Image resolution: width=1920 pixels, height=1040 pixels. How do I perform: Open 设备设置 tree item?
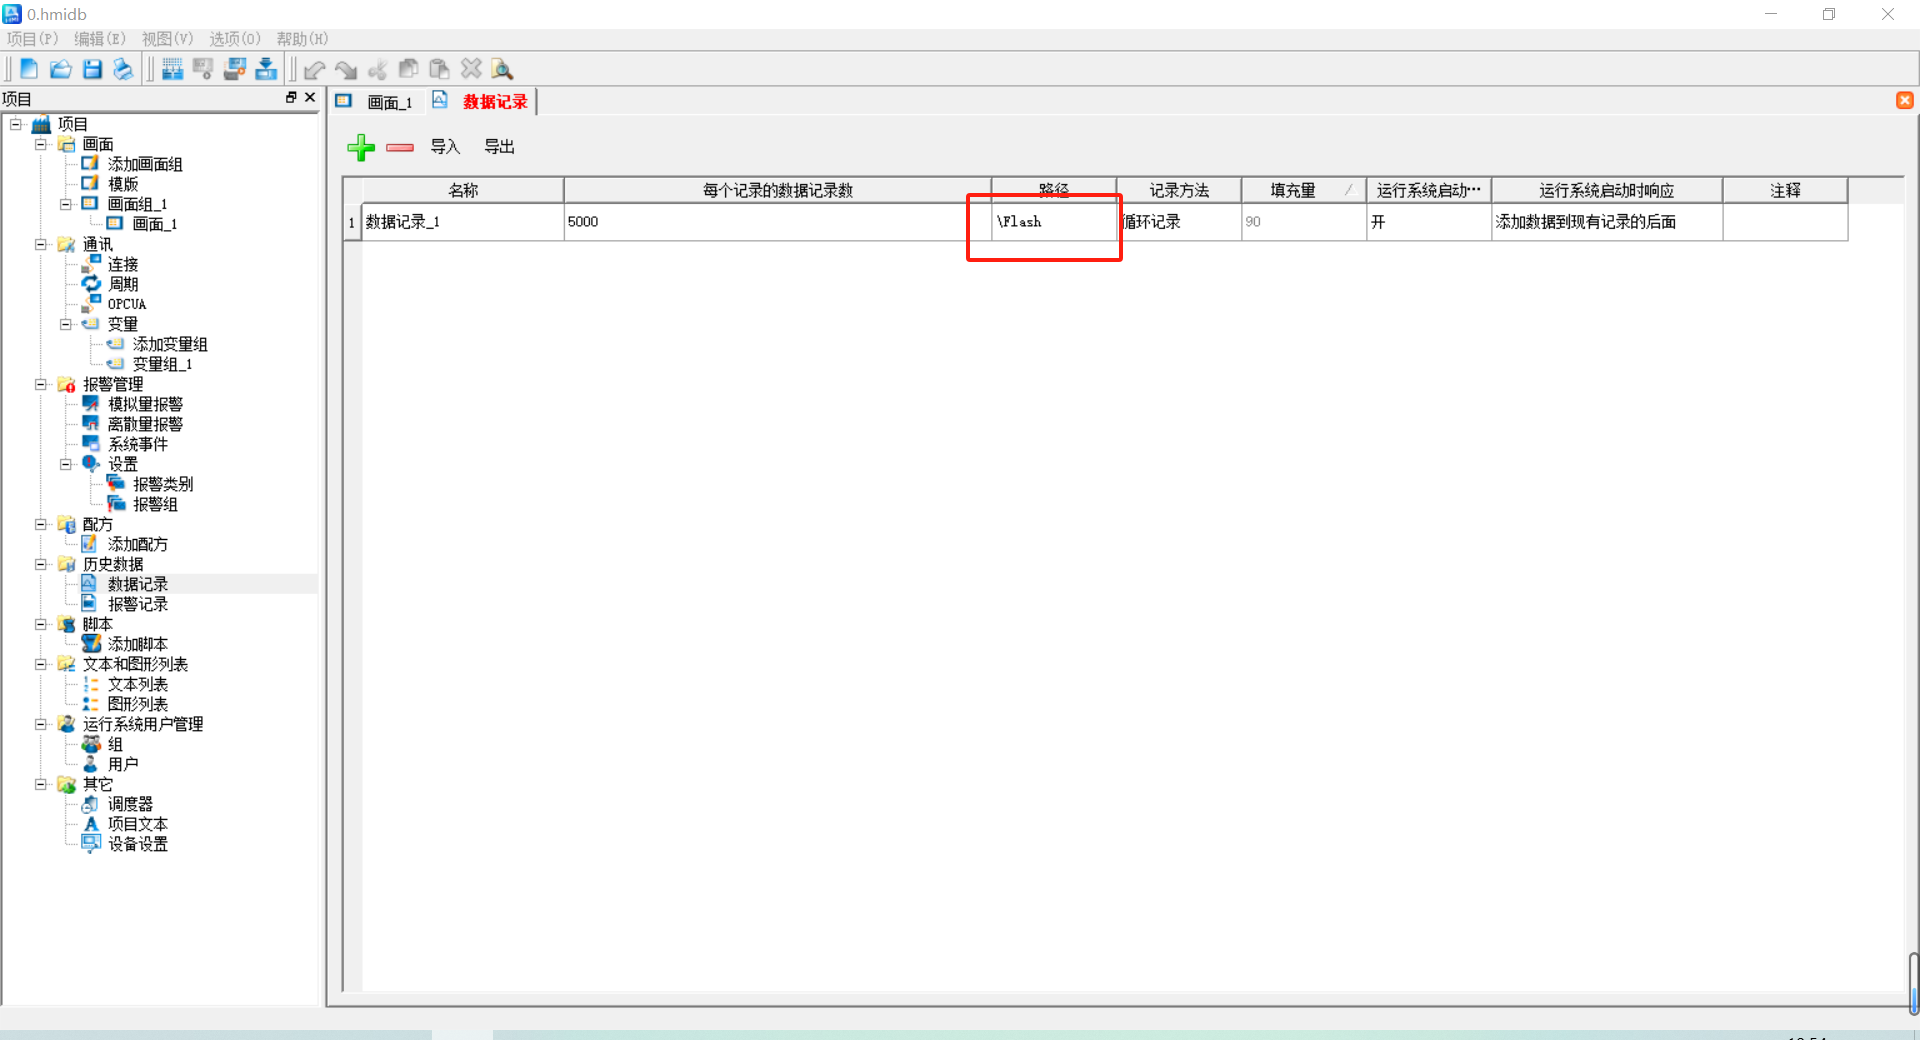[x=138, y=844]
